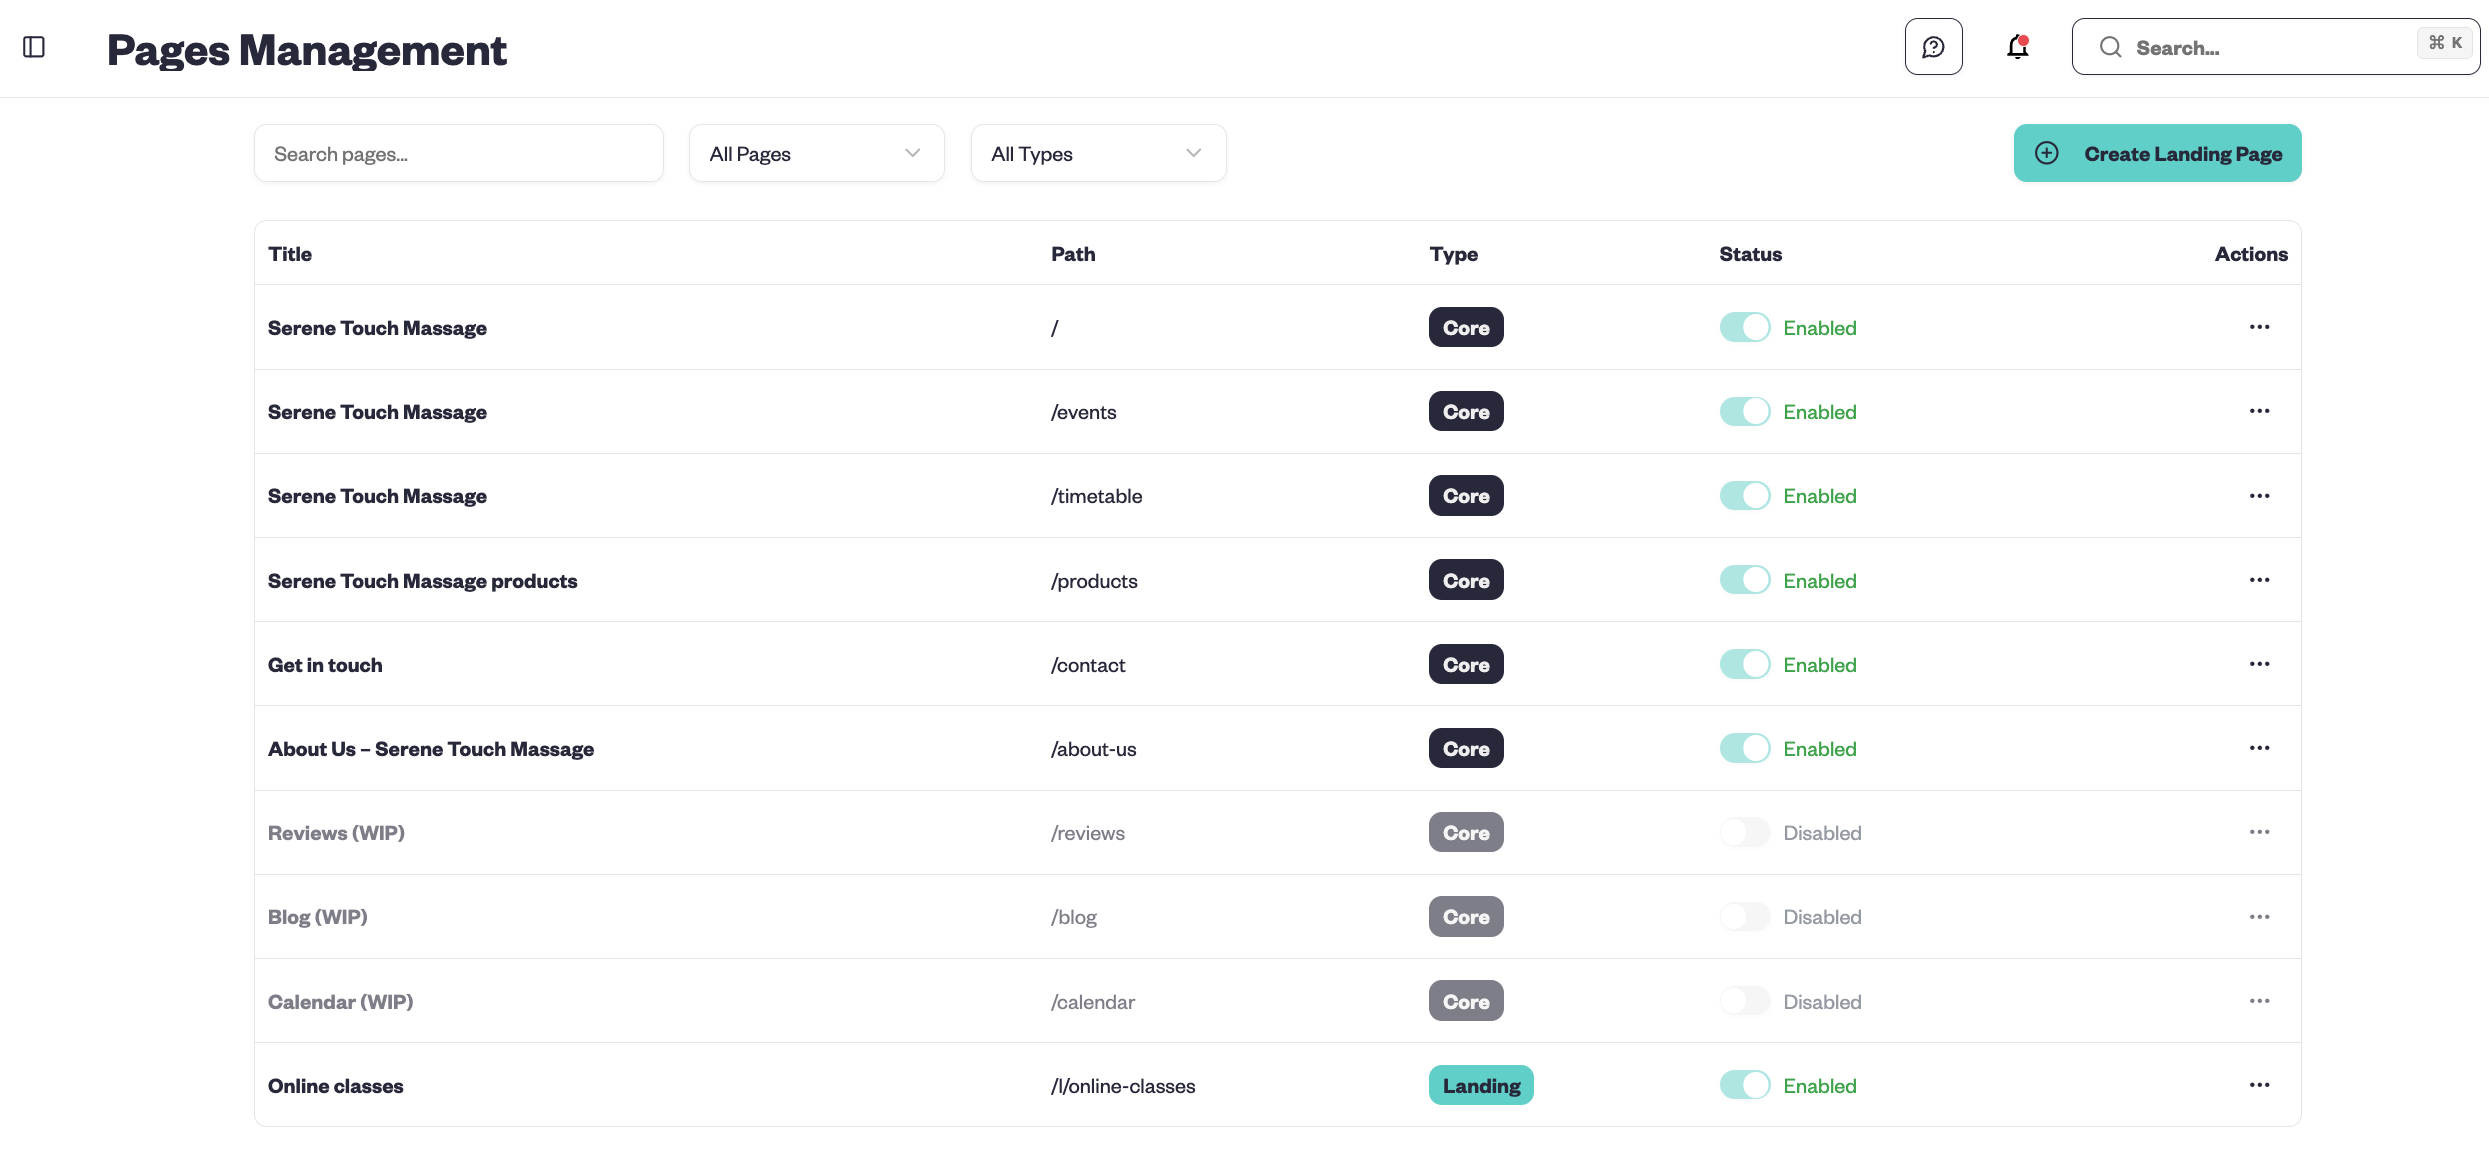Click the Create Landing Page button
2489x1176 pixels.
[x=2157, y=153]
